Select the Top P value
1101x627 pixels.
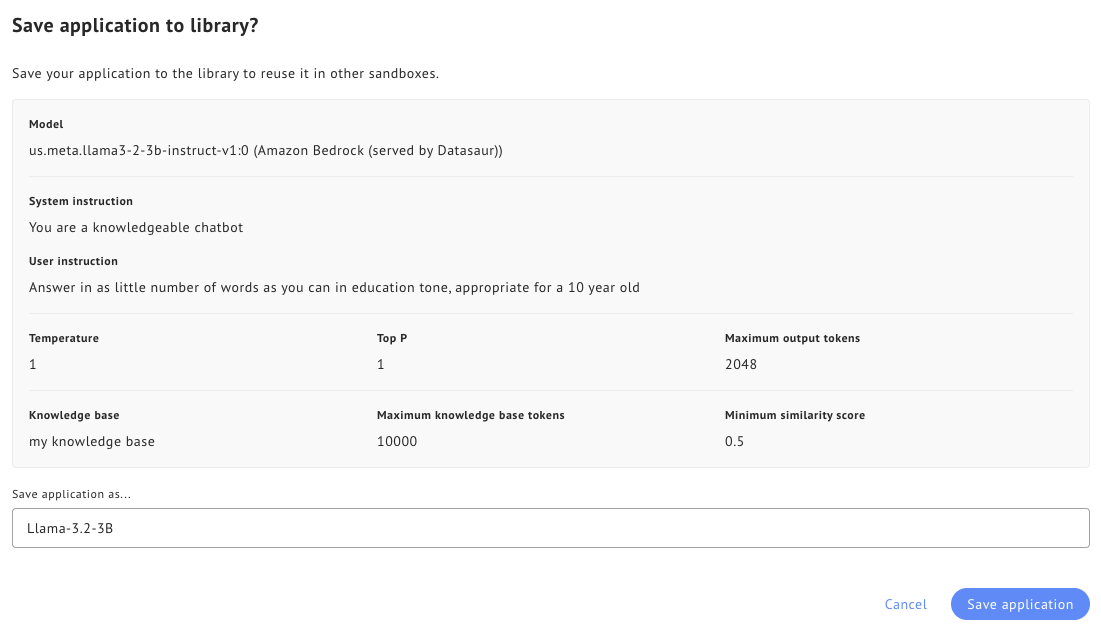tap(379, 364)
